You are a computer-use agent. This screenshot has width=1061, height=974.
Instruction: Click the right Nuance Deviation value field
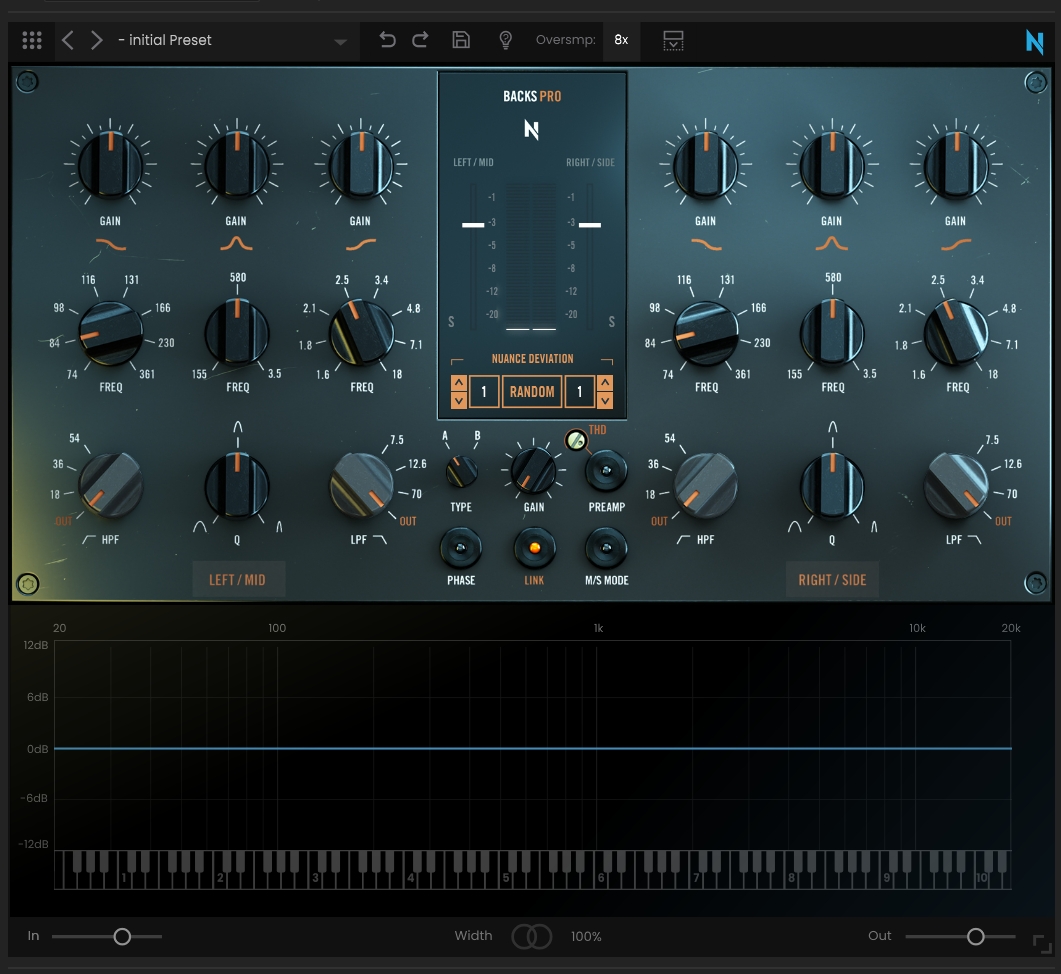580,392
